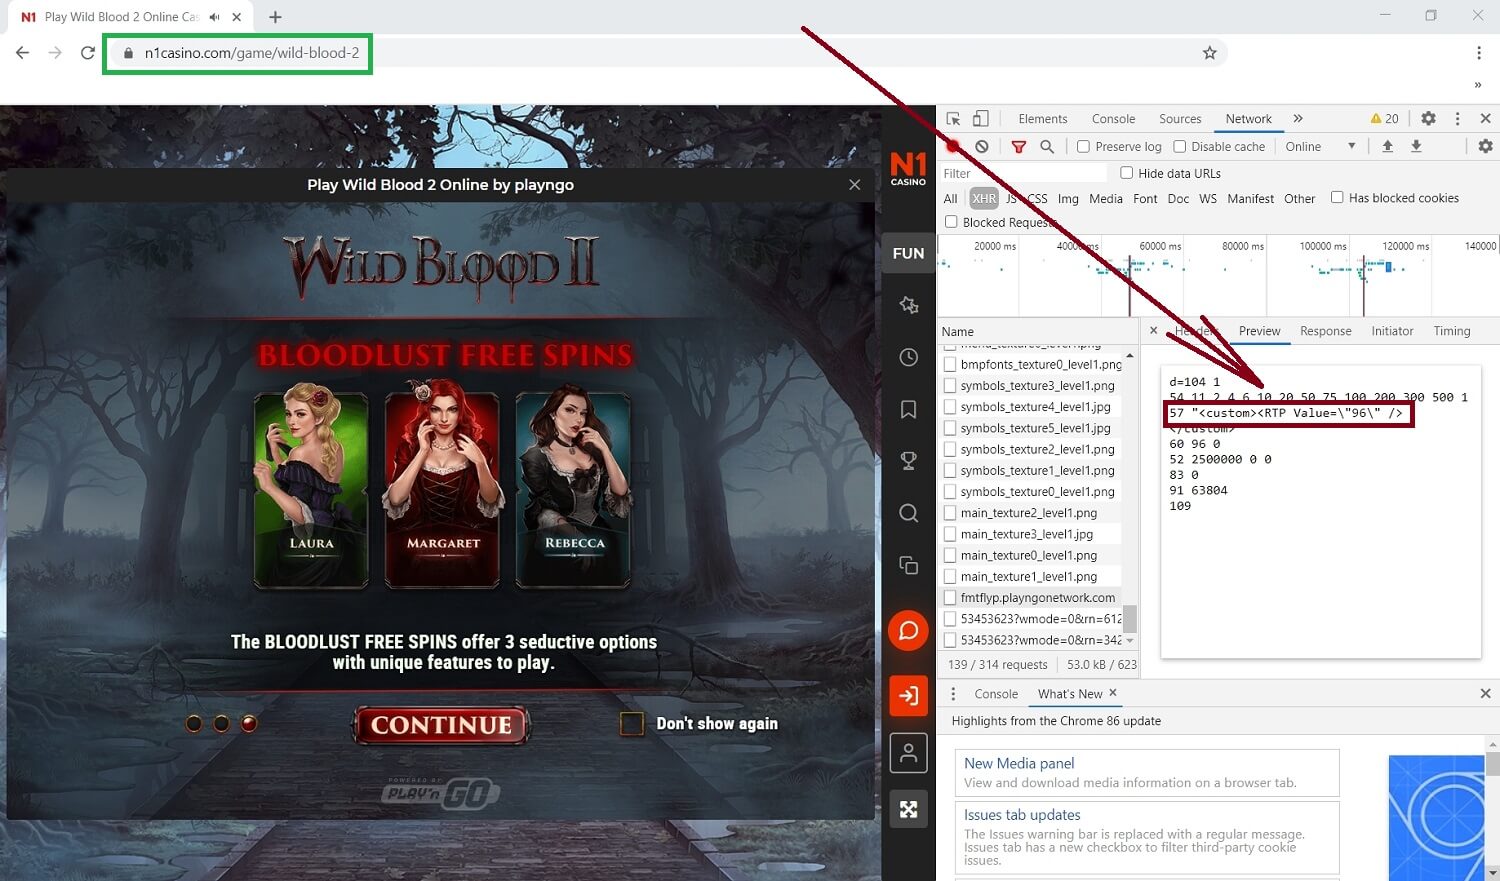The width and height of the screenshot is (1500, 881).
Task: Select the XHR filter button
Action: click(984, 198)
